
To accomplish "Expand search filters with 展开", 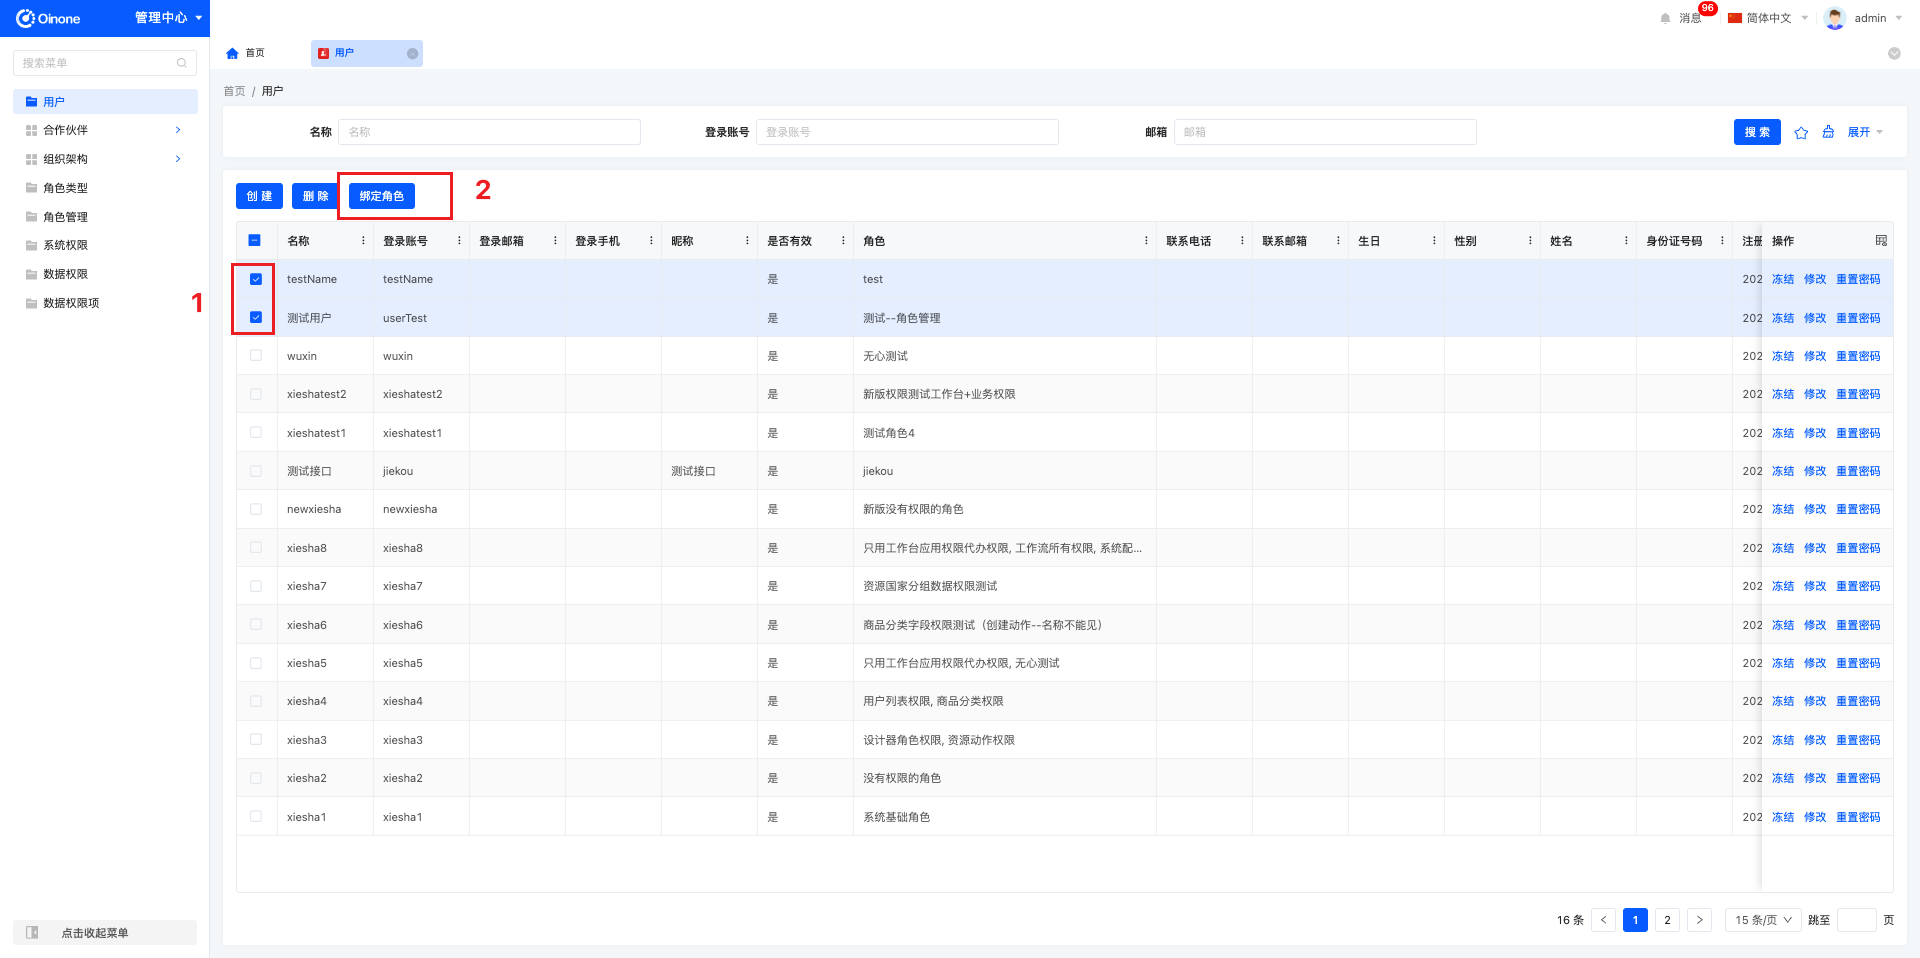I will click(x=1865, y=132).
